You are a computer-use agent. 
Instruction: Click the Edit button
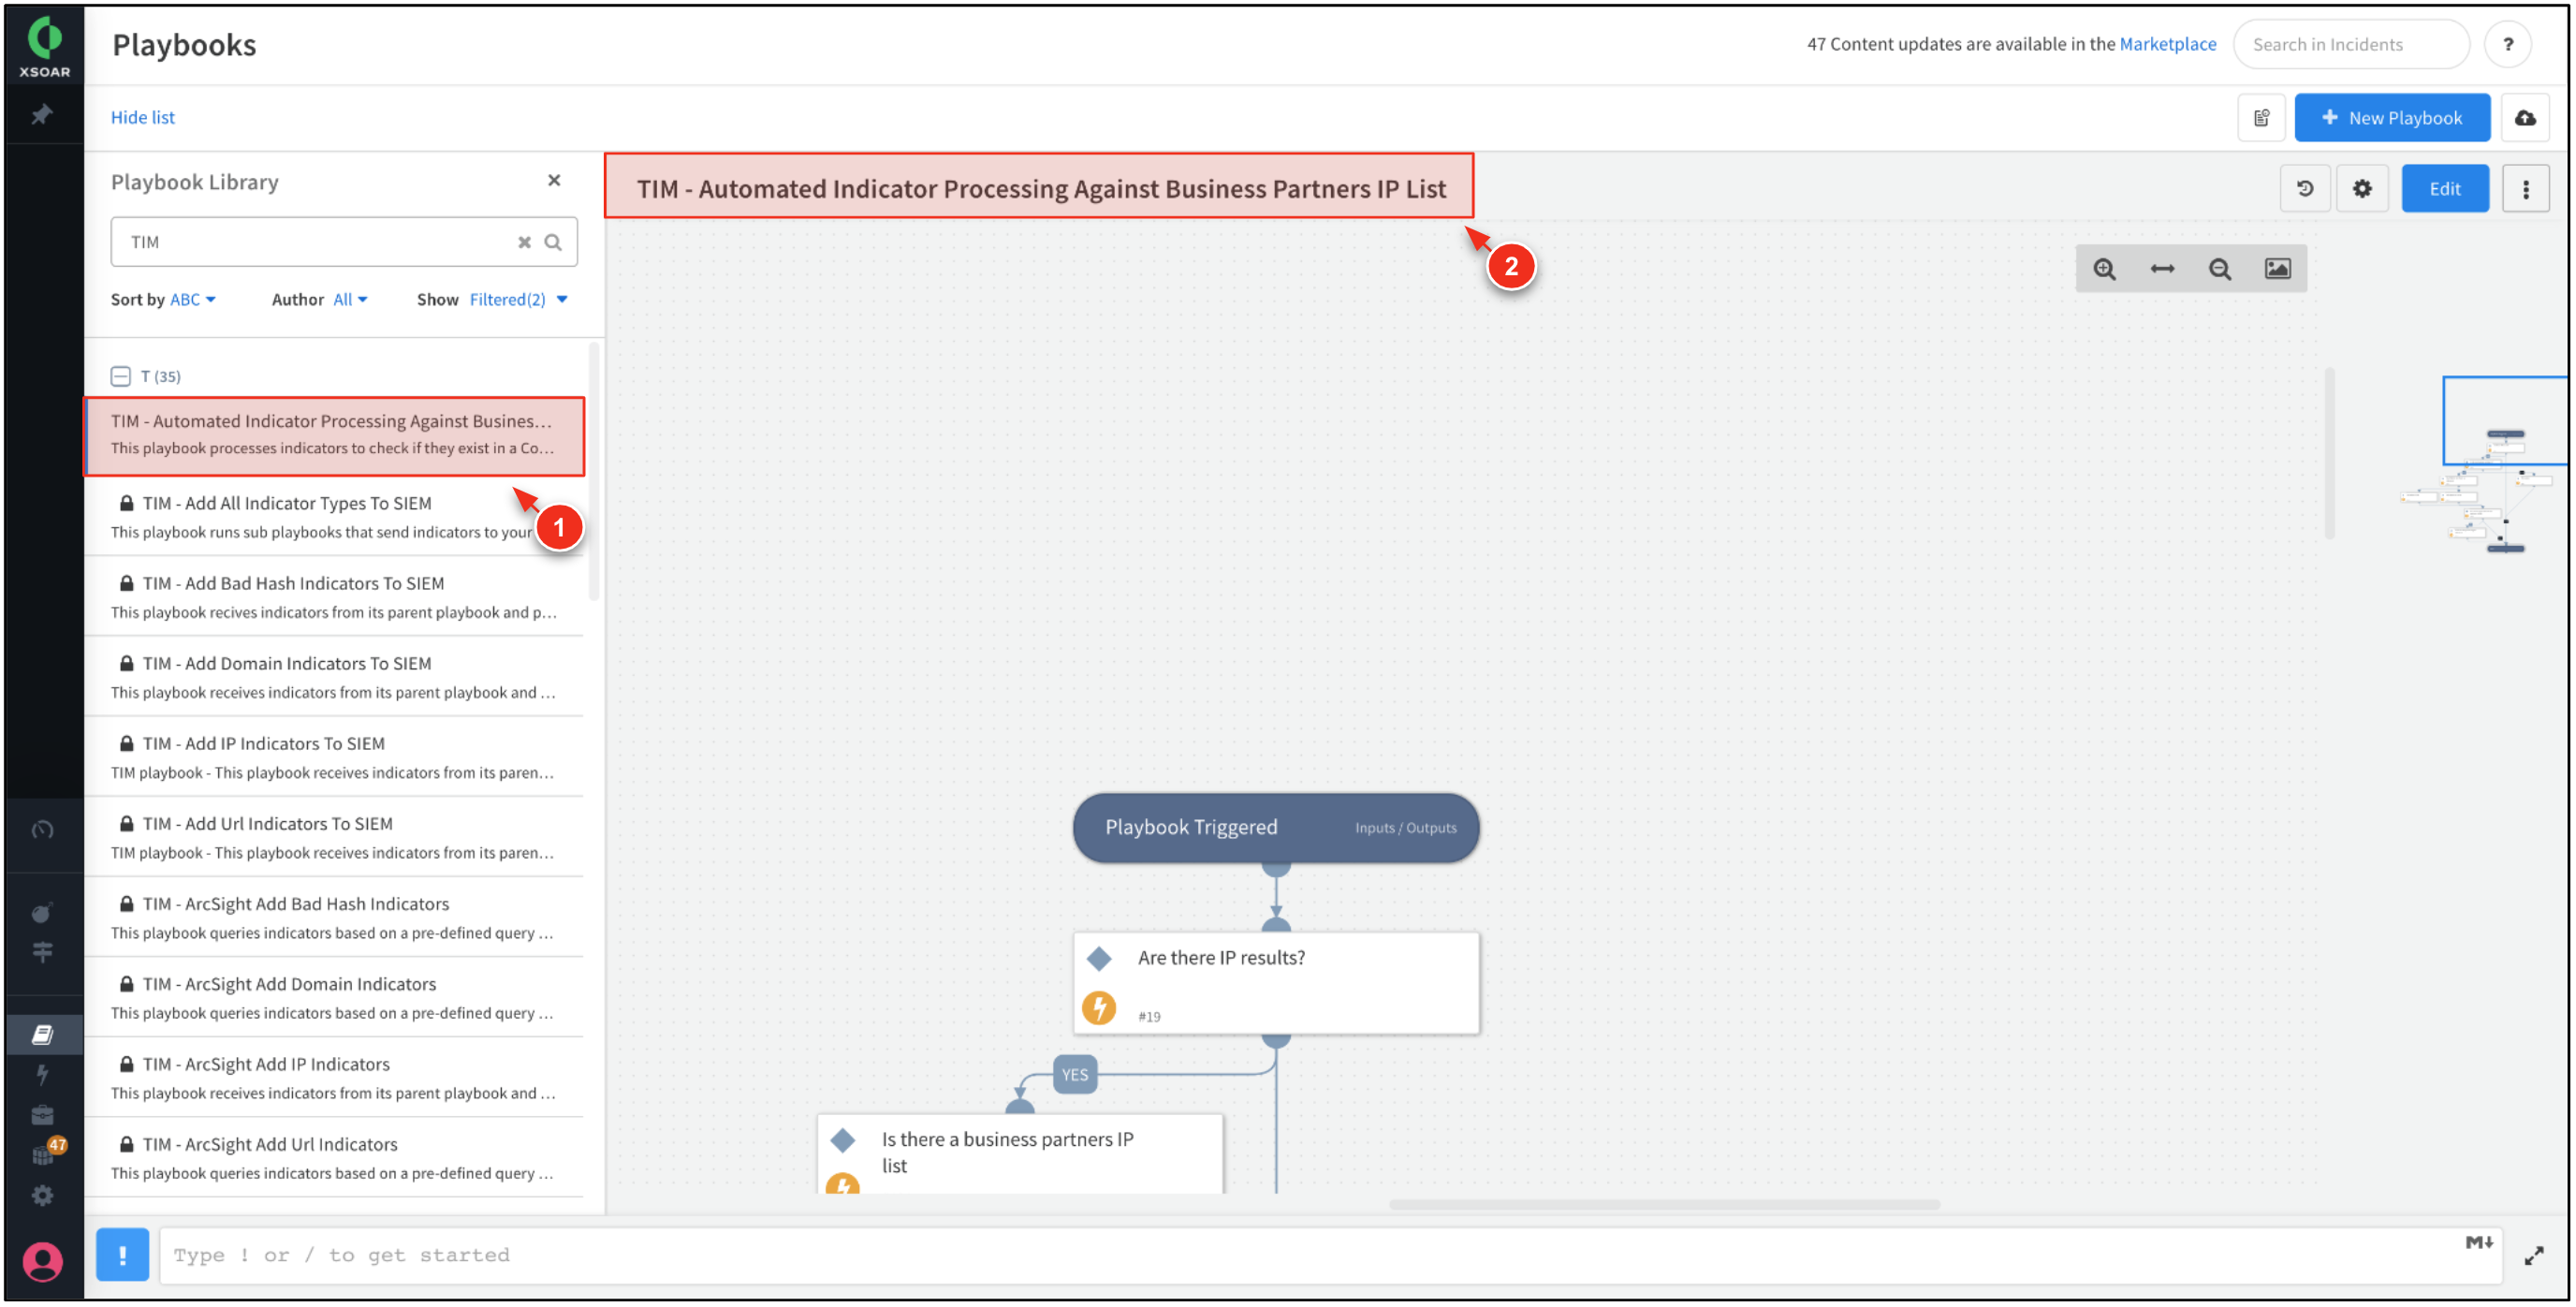coord(2444,189)
